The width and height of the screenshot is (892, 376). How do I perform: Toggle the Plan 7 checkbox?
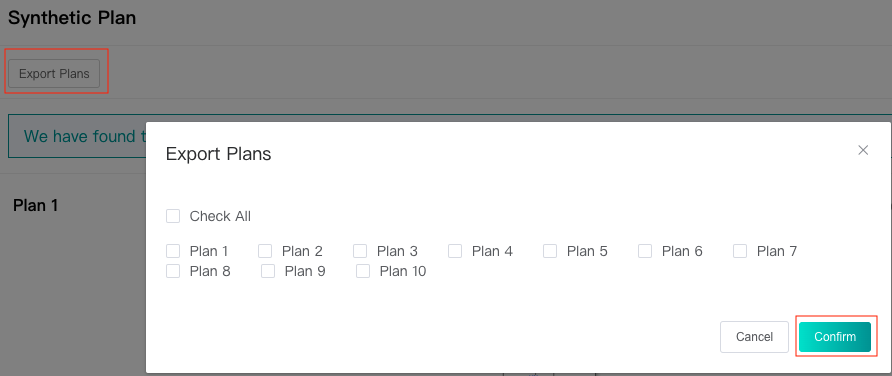pos(740,251)
